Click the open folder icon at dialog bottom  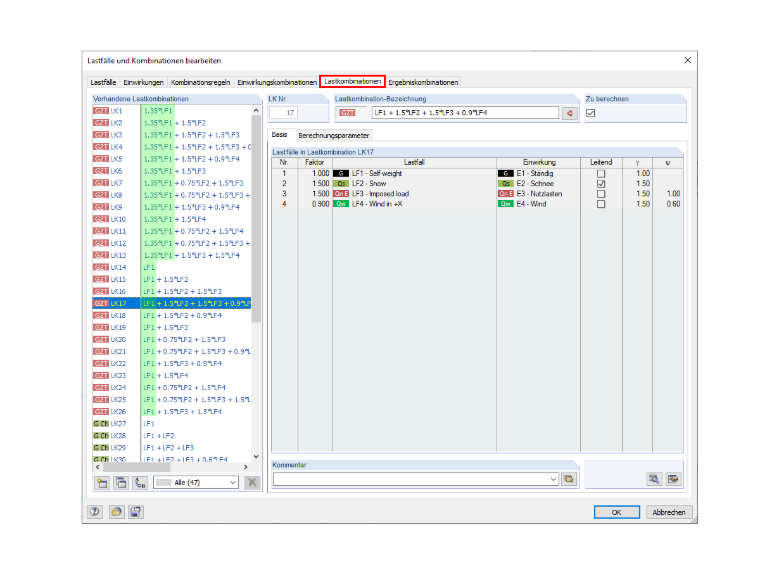(x=116, y=512)
